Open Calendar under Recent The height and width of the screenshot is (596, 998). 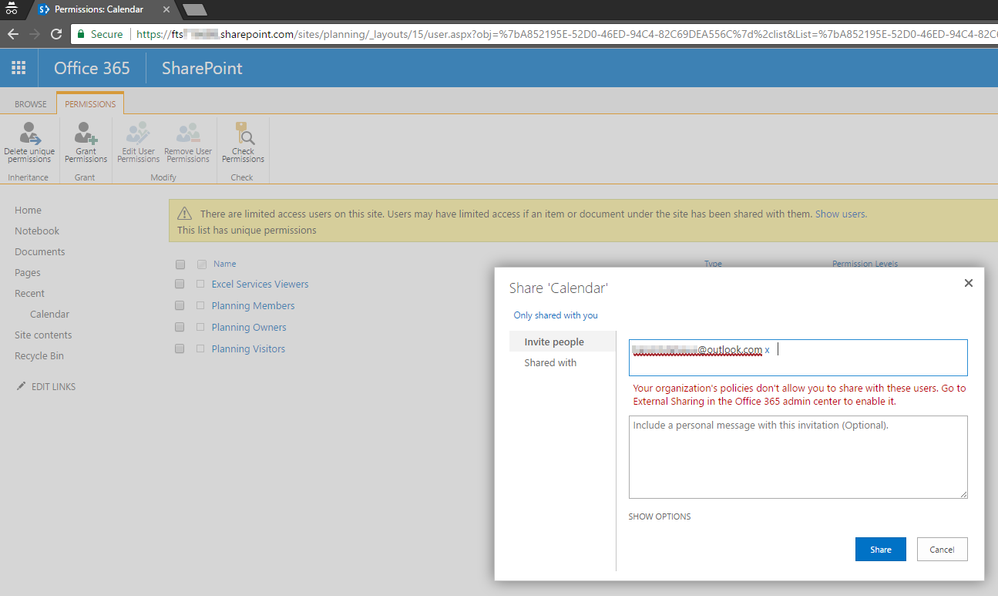50,314
